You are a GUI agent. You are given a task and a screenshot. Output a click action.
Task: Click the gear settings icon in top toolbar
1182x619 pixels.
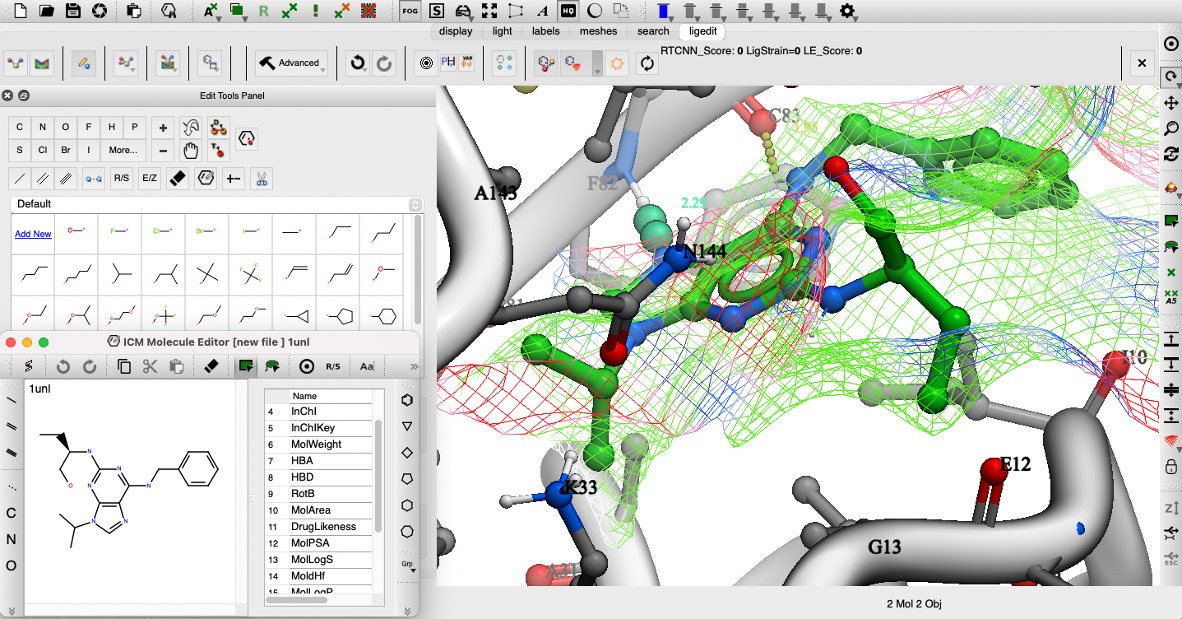click(x=847, y=11)
